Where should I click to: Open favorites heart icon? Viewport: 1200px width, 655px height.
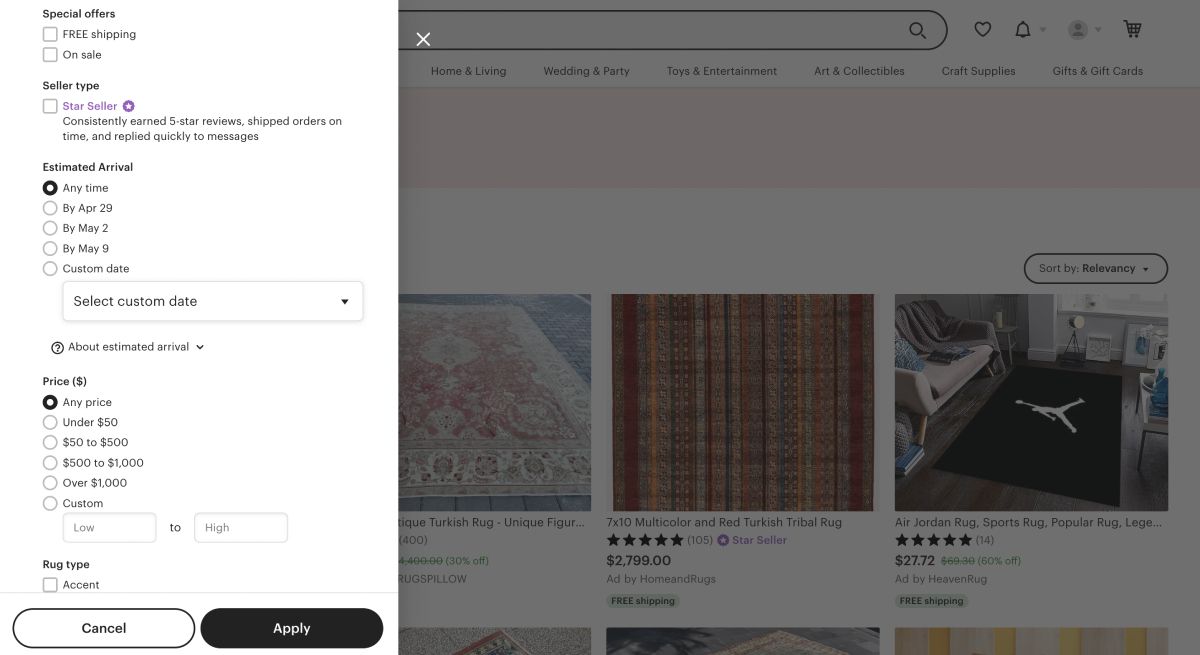pyautogui.click(x=983, y=30)
